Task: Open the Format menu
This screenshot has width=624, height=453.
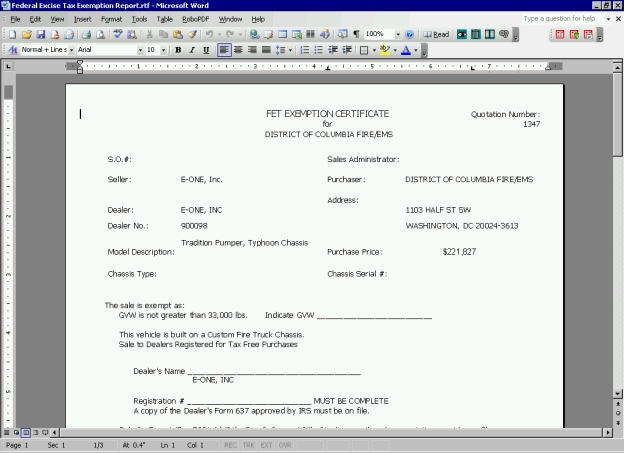Action: click(111, 19)
